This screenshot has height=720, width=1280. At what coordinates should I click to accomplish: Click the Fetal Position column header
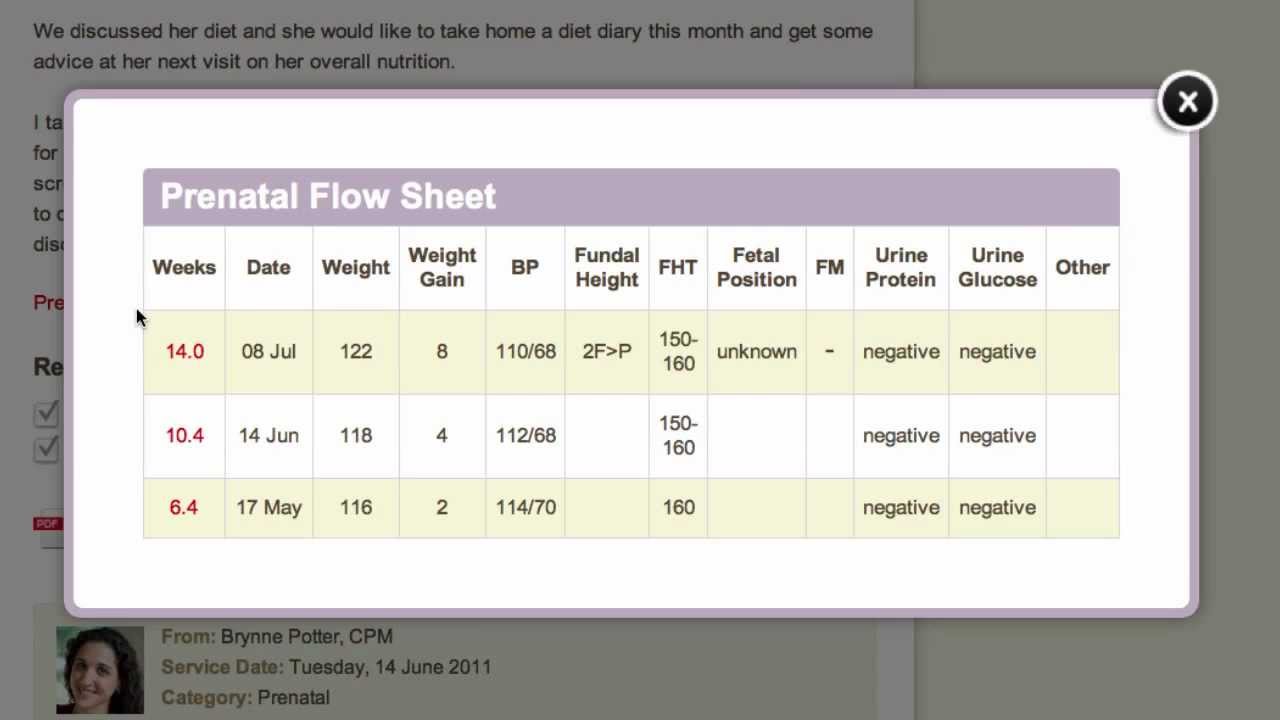coord(756,268)
